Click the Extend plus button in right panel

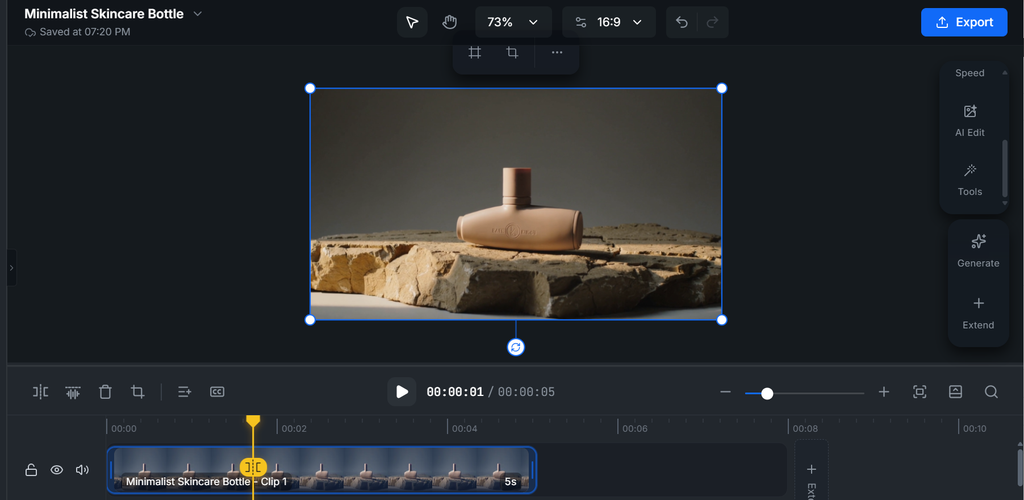978,313
